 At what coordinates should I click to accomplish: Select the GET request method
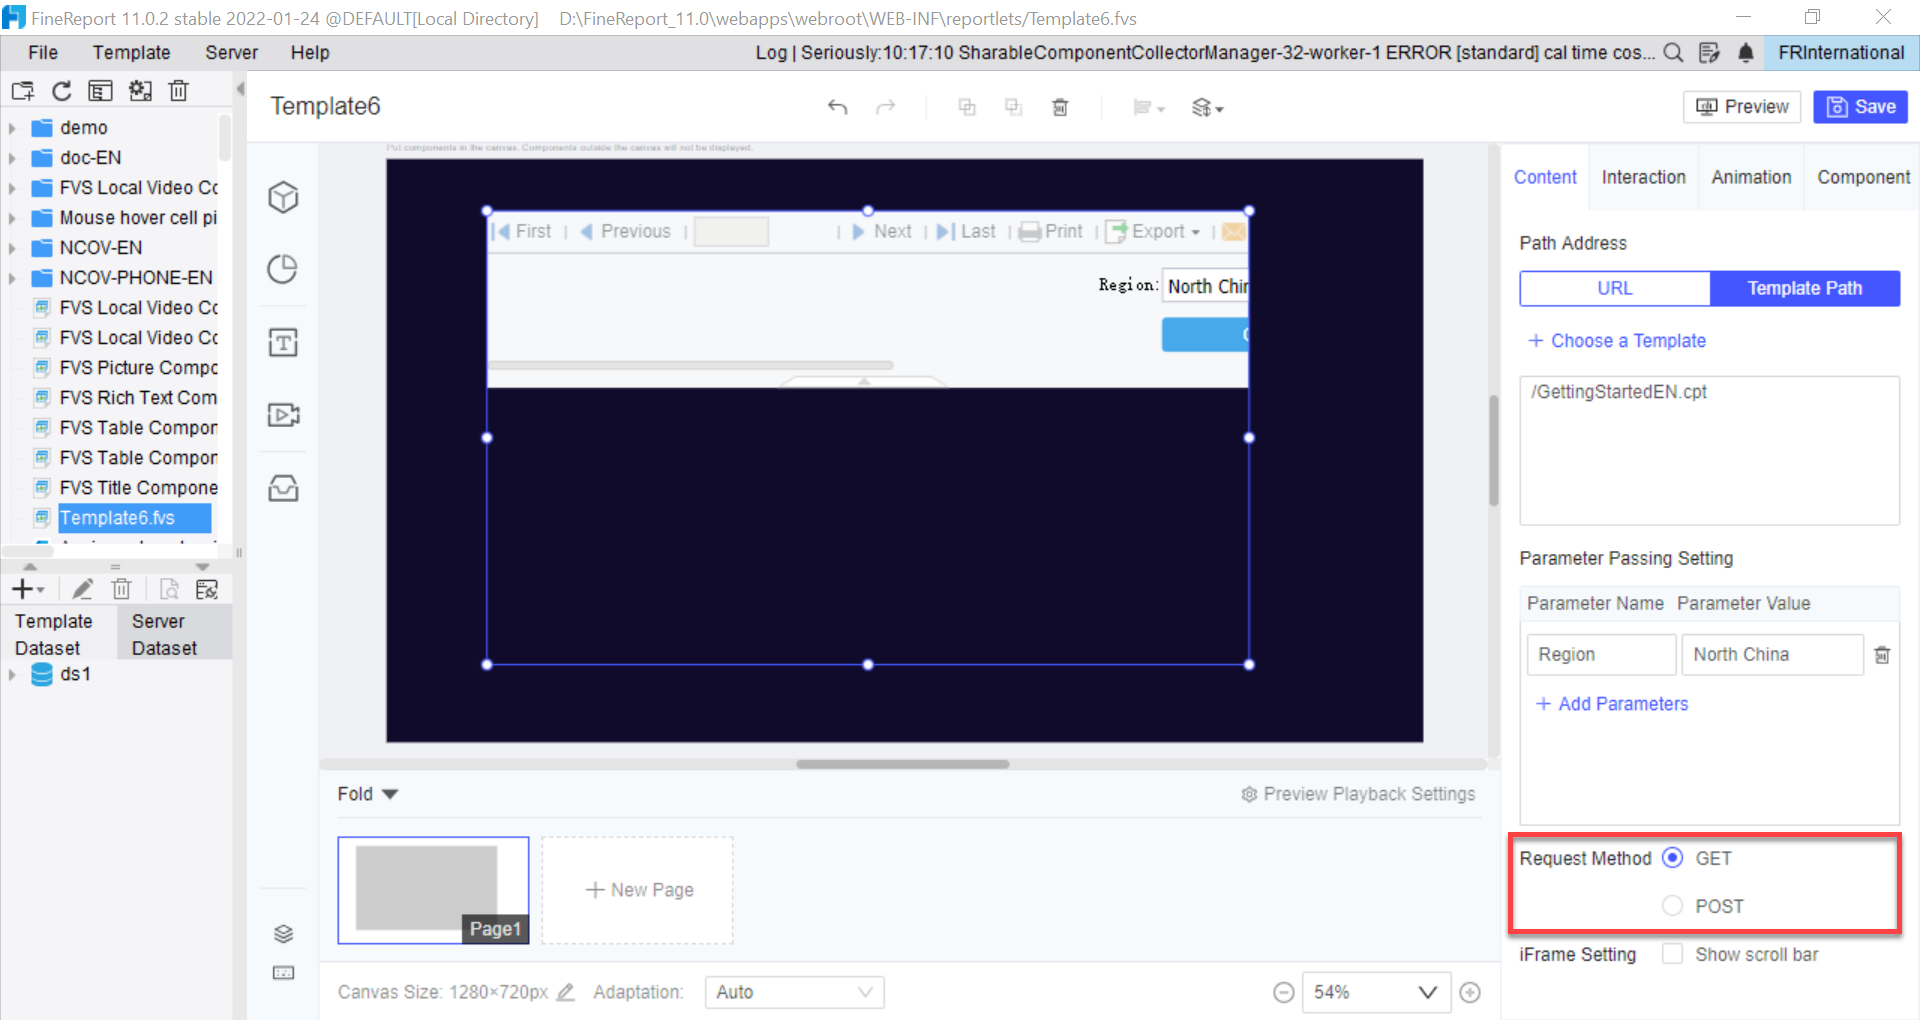point(1672,857)
